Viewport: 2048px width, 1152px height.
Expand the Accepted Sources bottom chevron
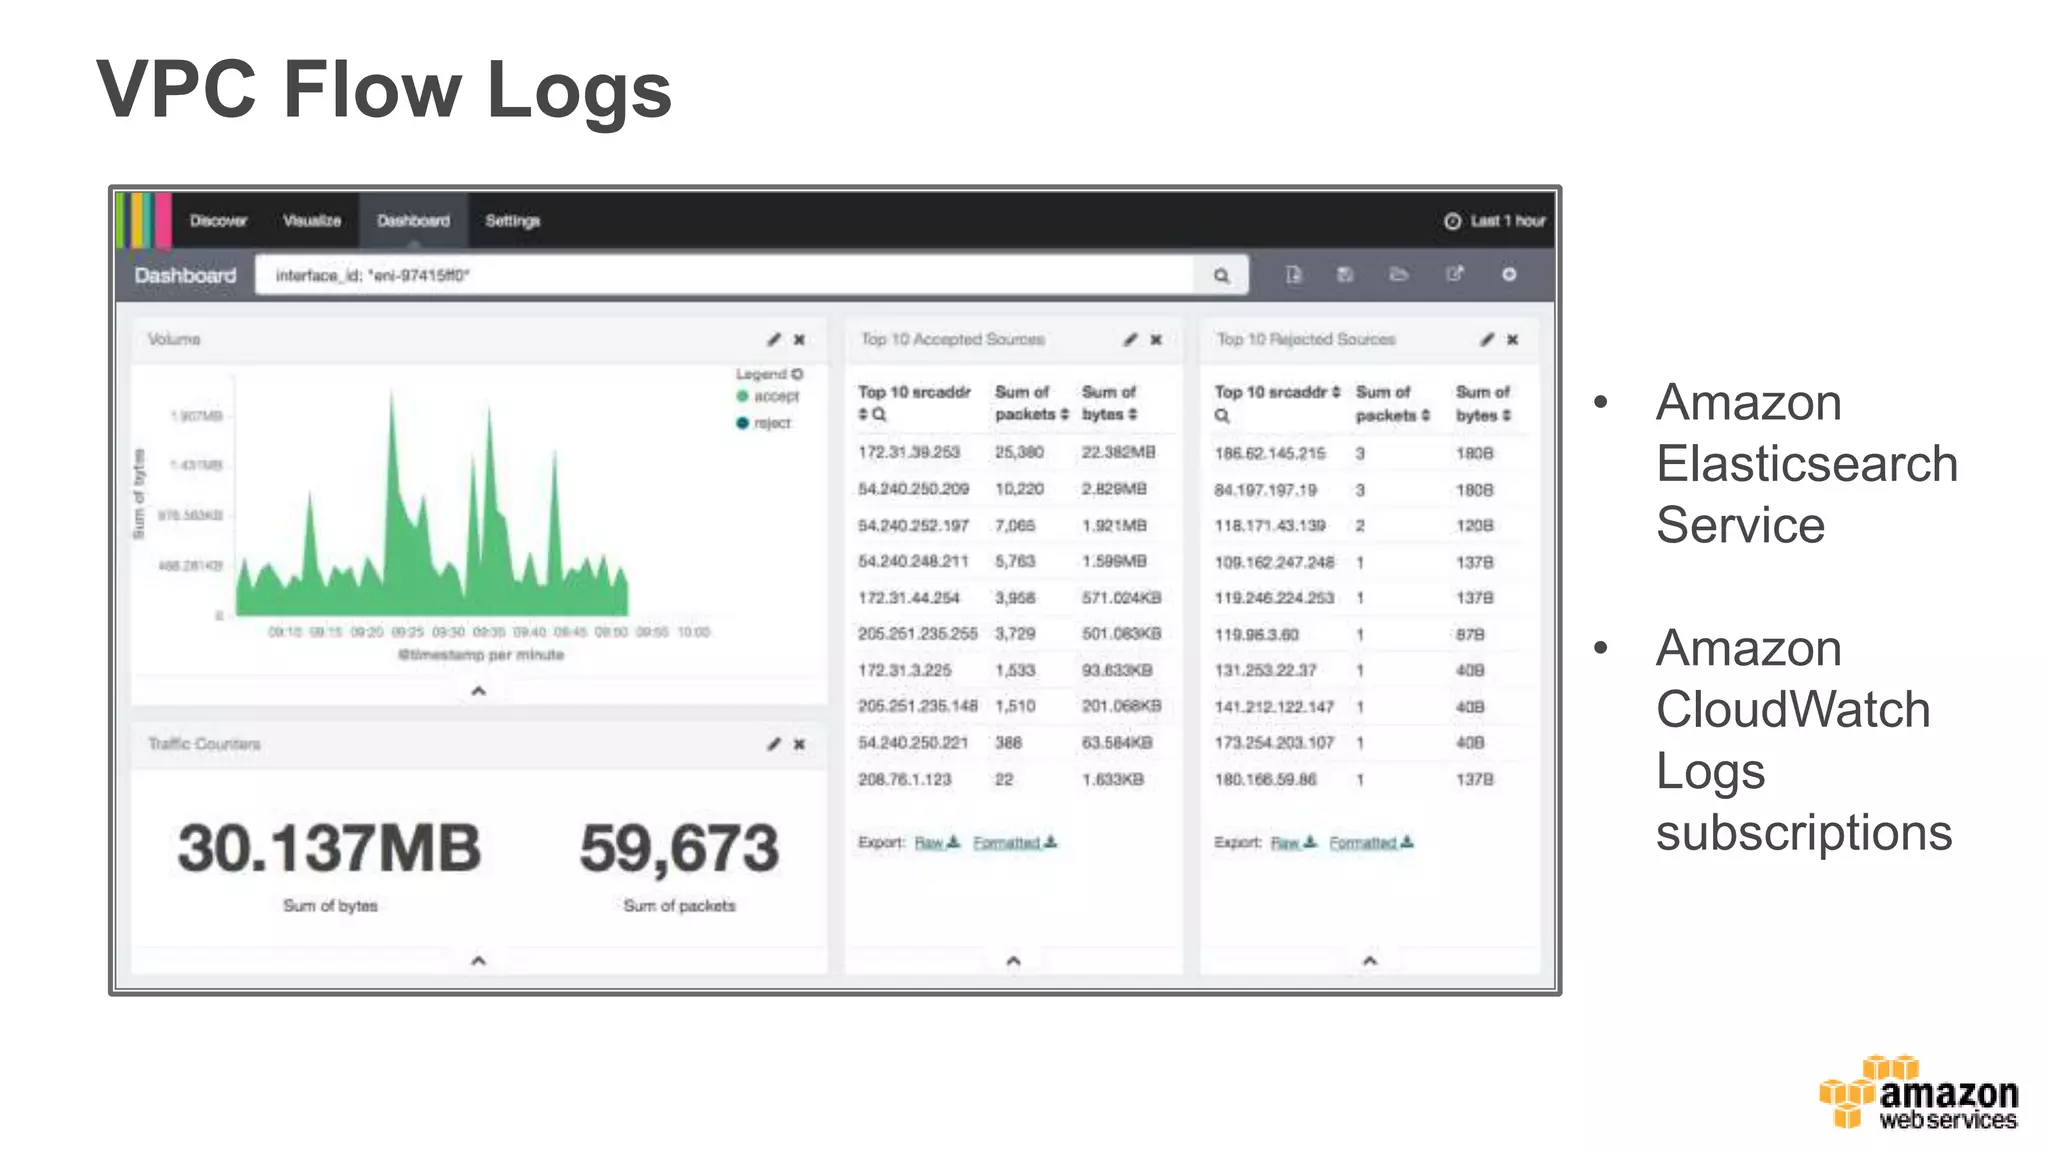click(x=1013, y=961)
